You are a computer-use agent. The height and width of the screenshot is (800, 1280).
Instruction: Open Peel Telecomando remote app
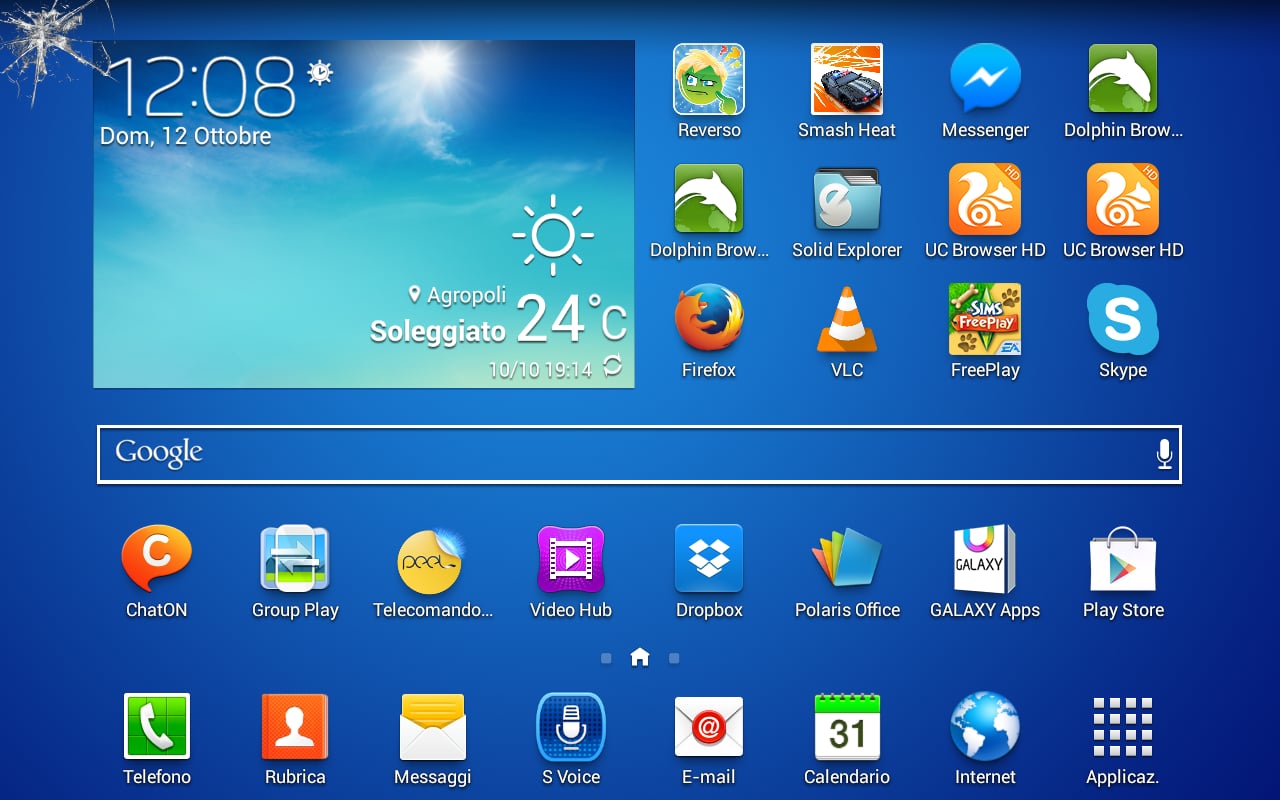point(433,560)
